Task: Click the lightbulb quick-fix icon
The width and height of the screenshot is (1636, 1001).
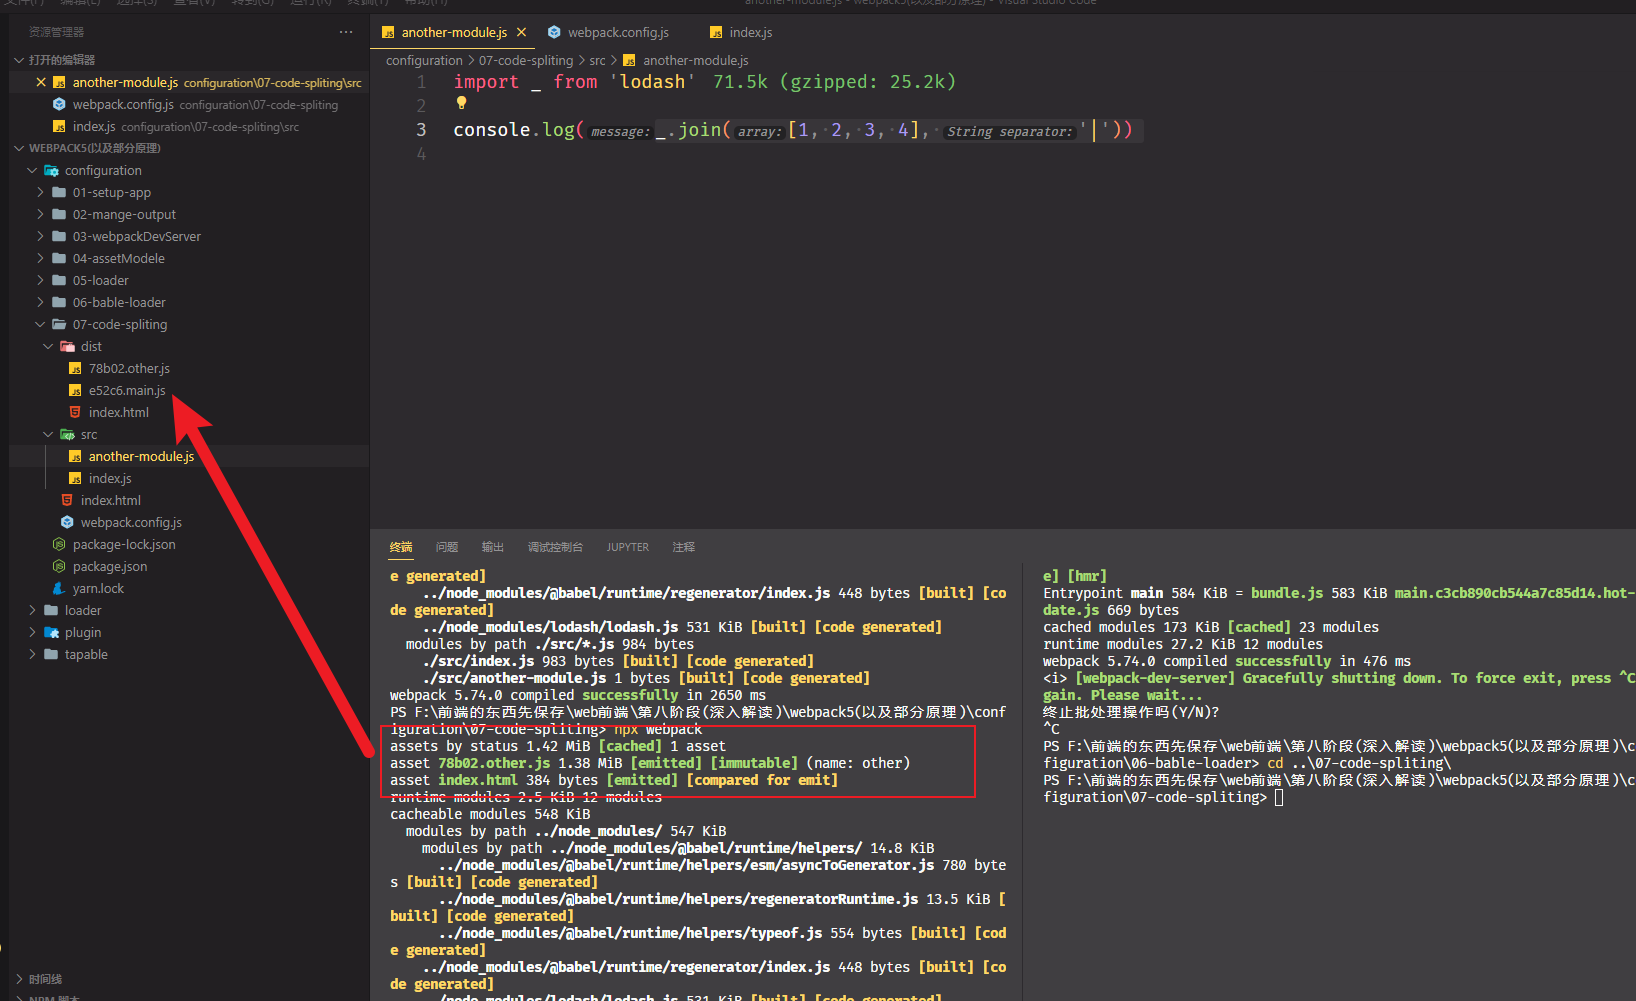Action: pos(461,103)
